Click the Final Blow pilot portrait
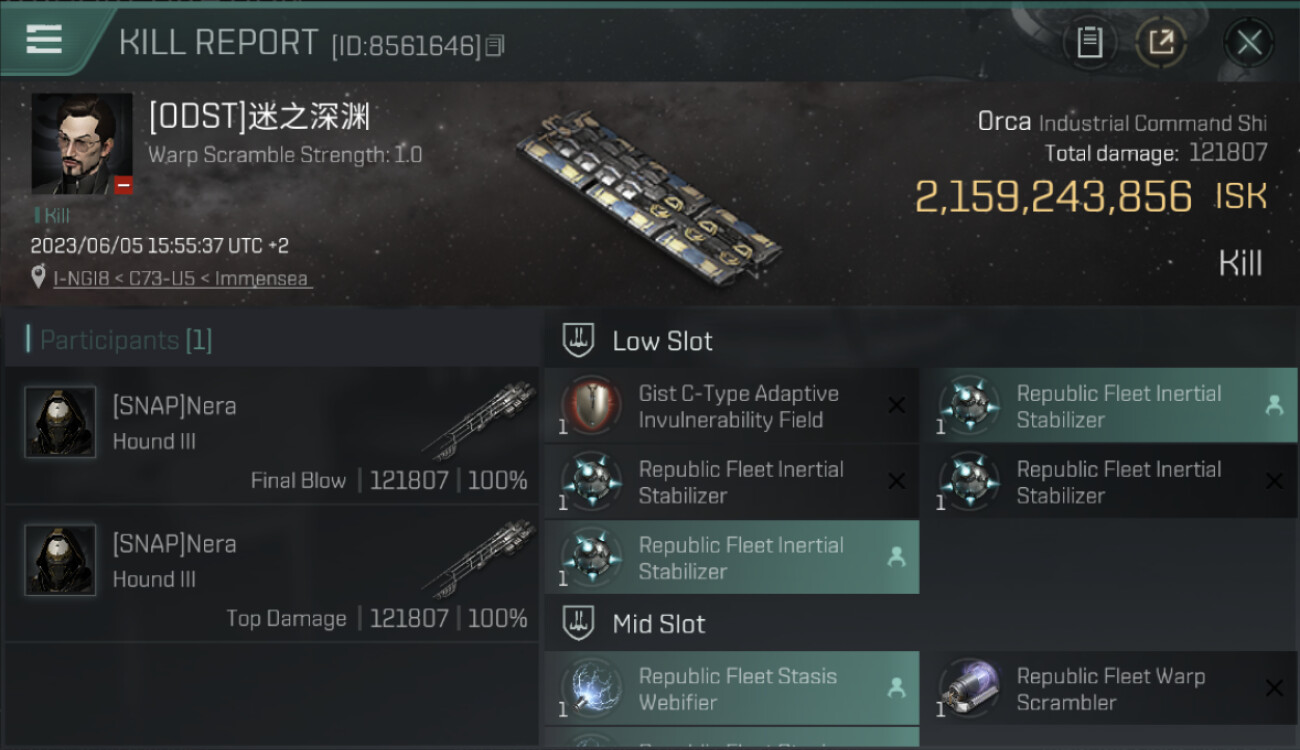 point(61,422)
